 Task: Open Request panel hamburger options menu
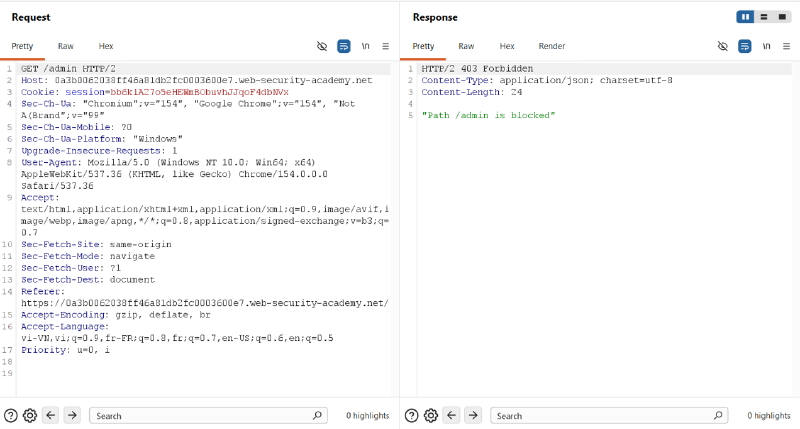[386, 46]
